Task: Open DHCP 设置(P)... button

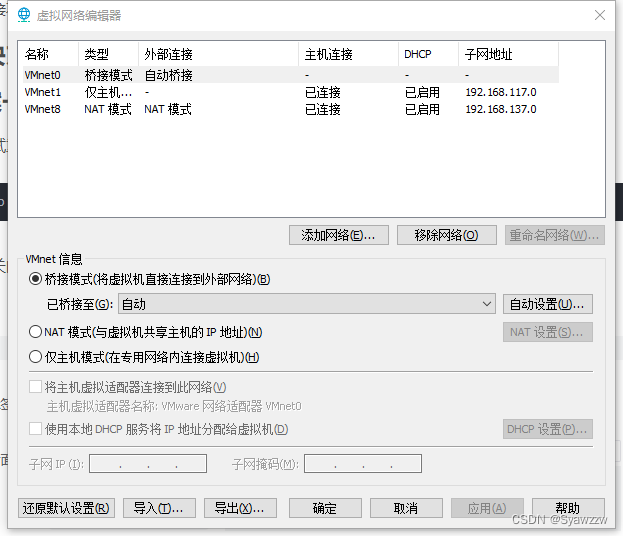Action: [x=548, y=429]
